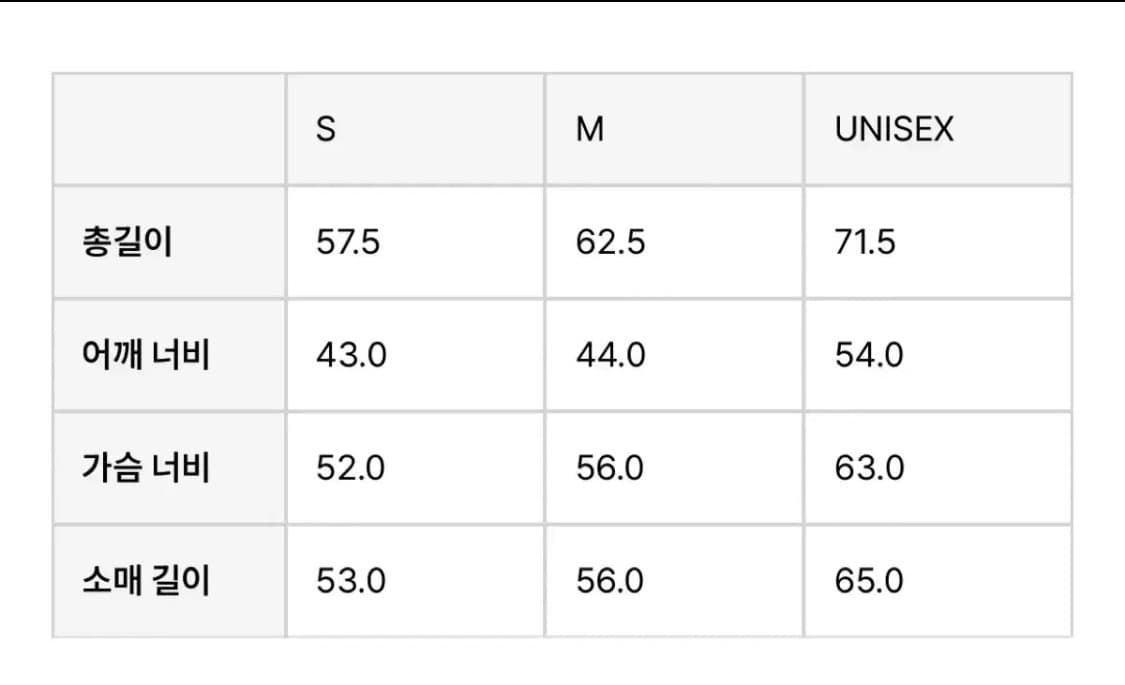The height and width of the screenshot is (685, 1125).
Task: Select the 52.0 chest width cell
Action: click(415, 468)
